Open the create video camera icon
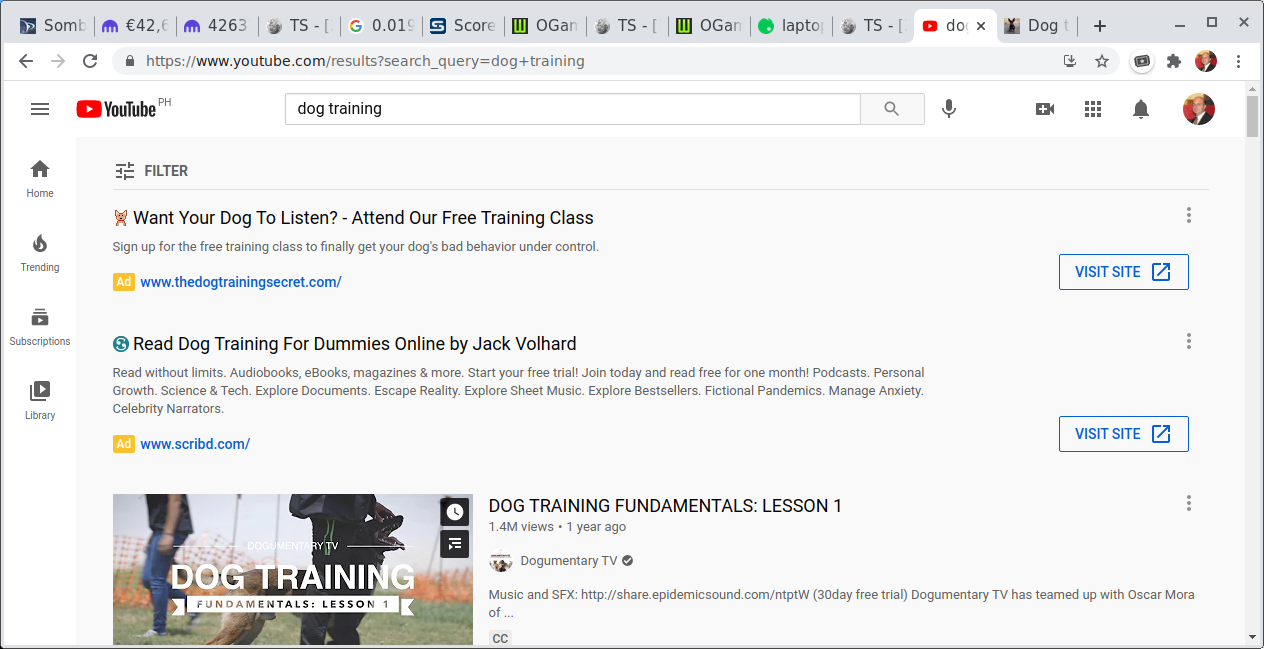 tap(1045, 109)
